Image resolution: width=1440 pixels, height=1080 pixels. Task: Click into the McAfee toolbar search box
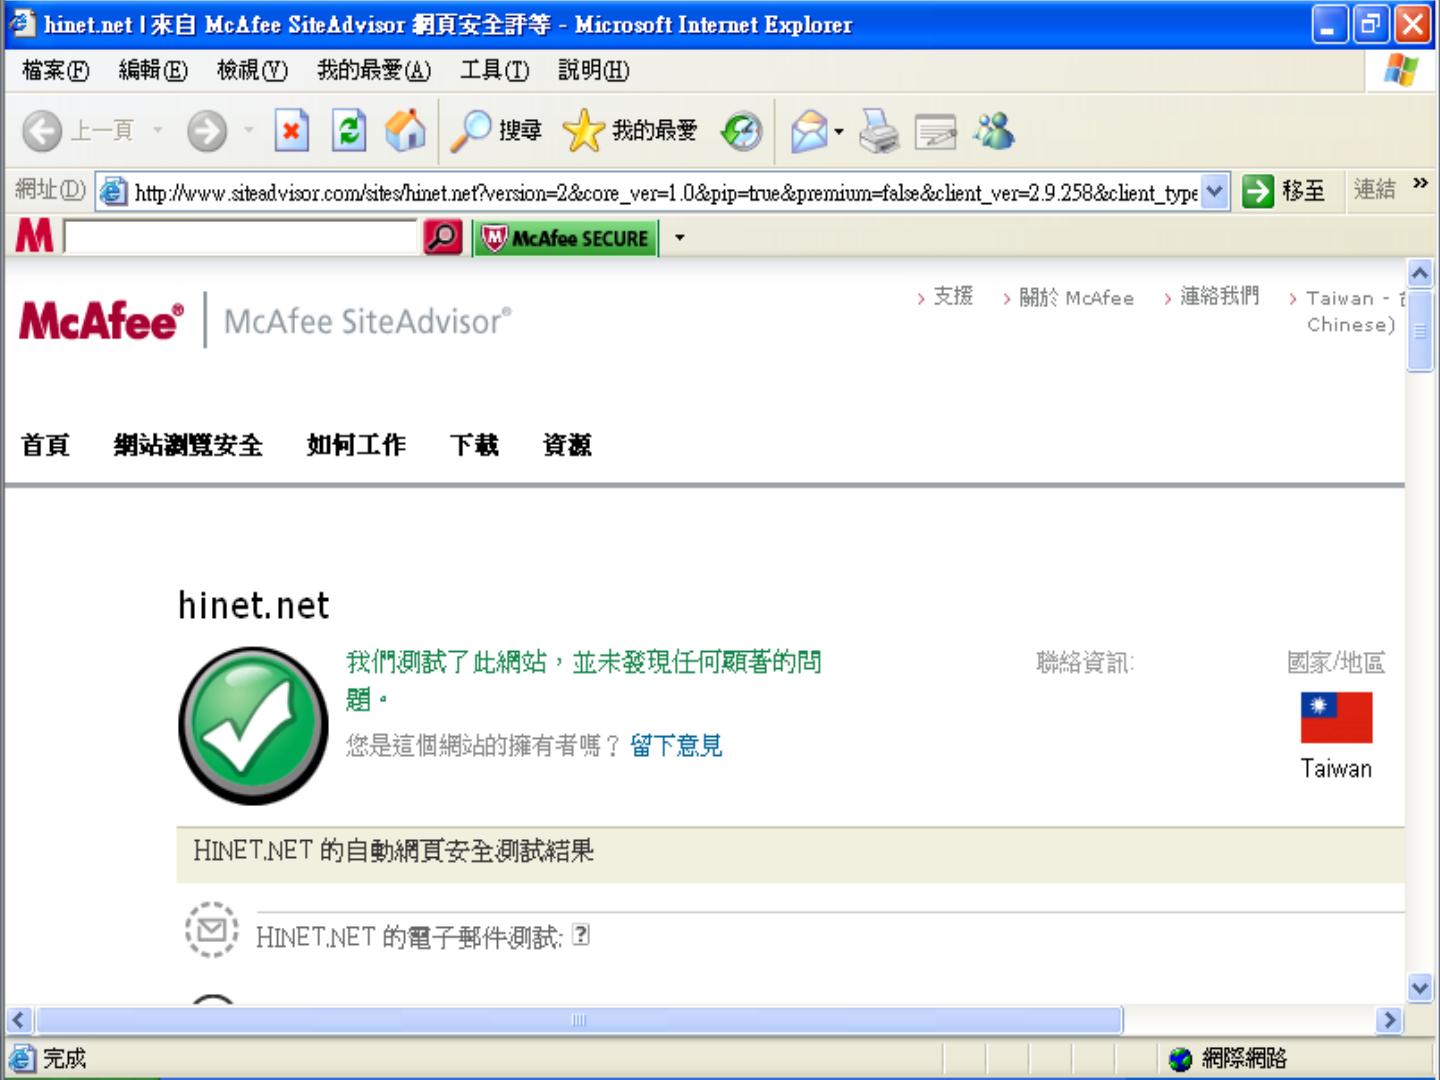pyautogui.click(x=241, y=237)
